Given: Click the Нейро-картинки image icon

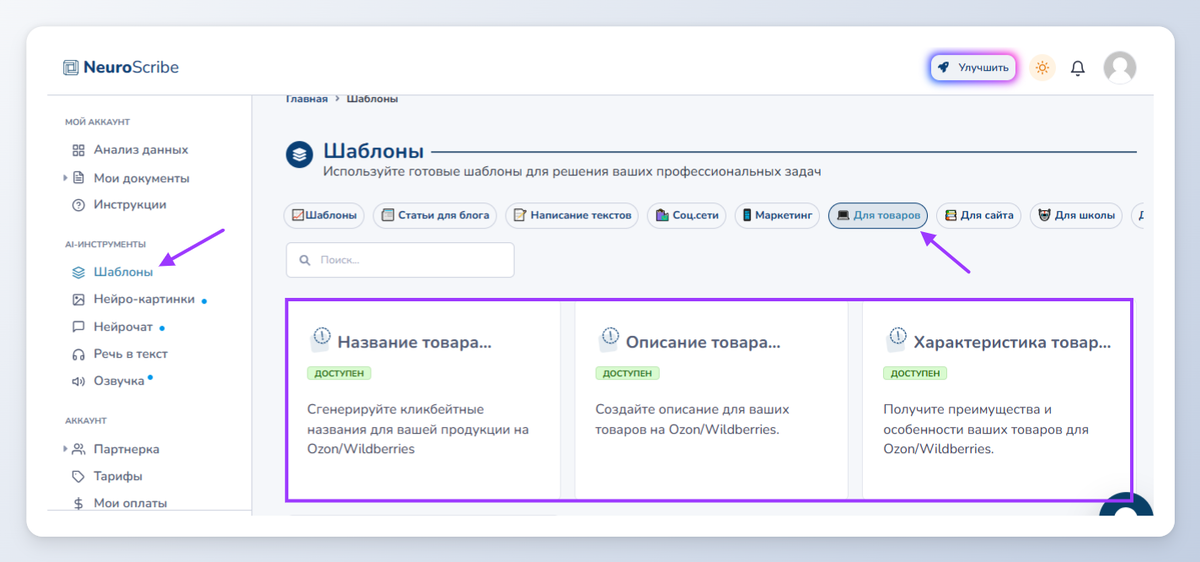Looking at the screenshot, I should [x=78, y=299].
